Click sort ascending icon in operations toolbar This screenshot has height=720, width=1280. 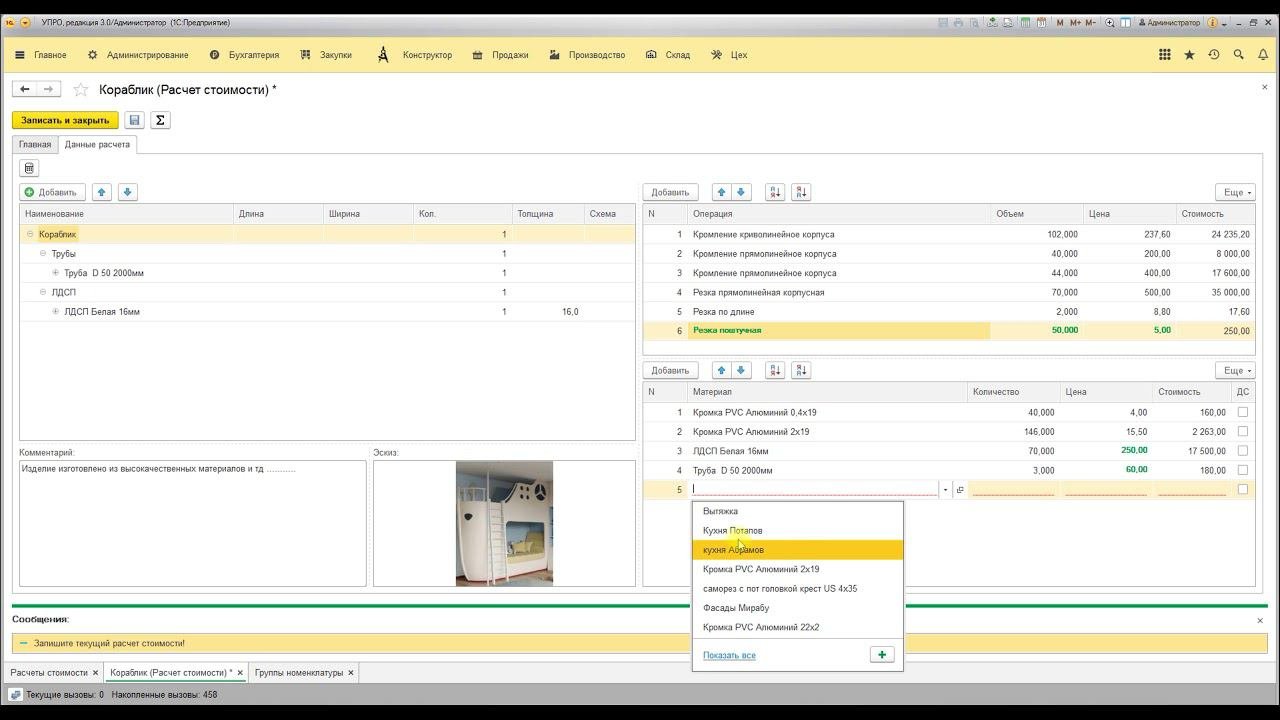click(x=775, y=192)
